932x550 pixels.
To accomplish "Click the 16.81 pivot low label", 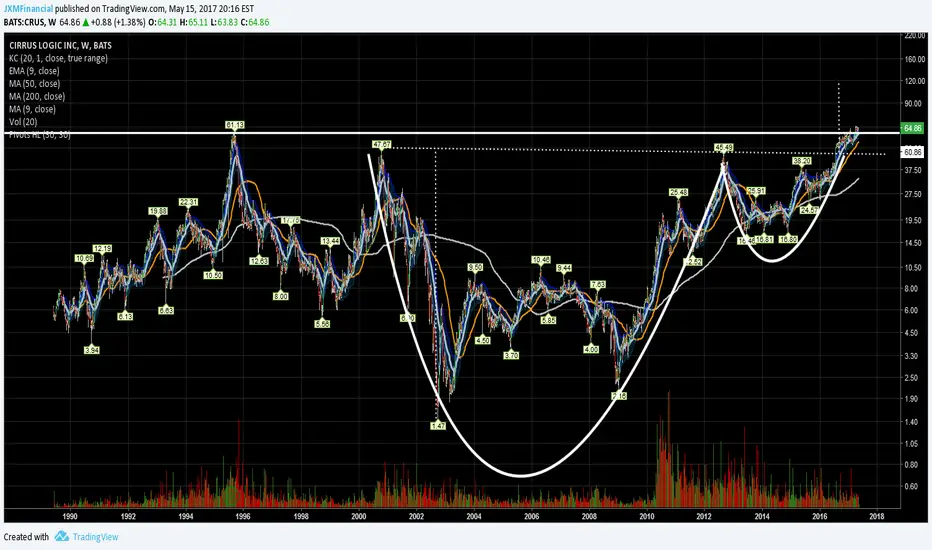I will tap(764, 239).
